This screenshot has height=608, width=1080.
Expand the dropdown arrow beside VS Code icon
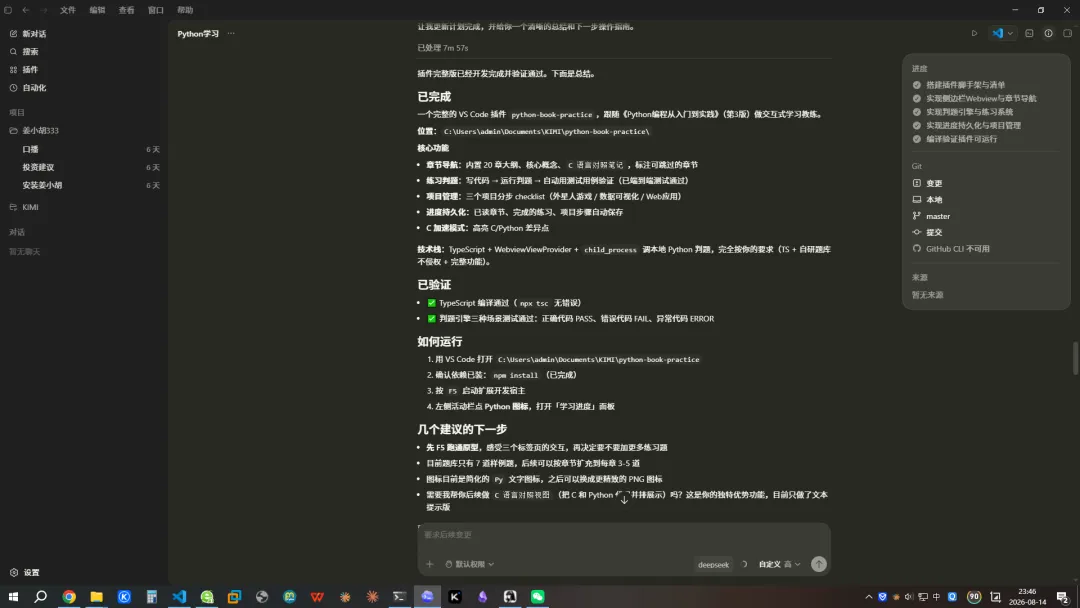(x=1010, y=33)
